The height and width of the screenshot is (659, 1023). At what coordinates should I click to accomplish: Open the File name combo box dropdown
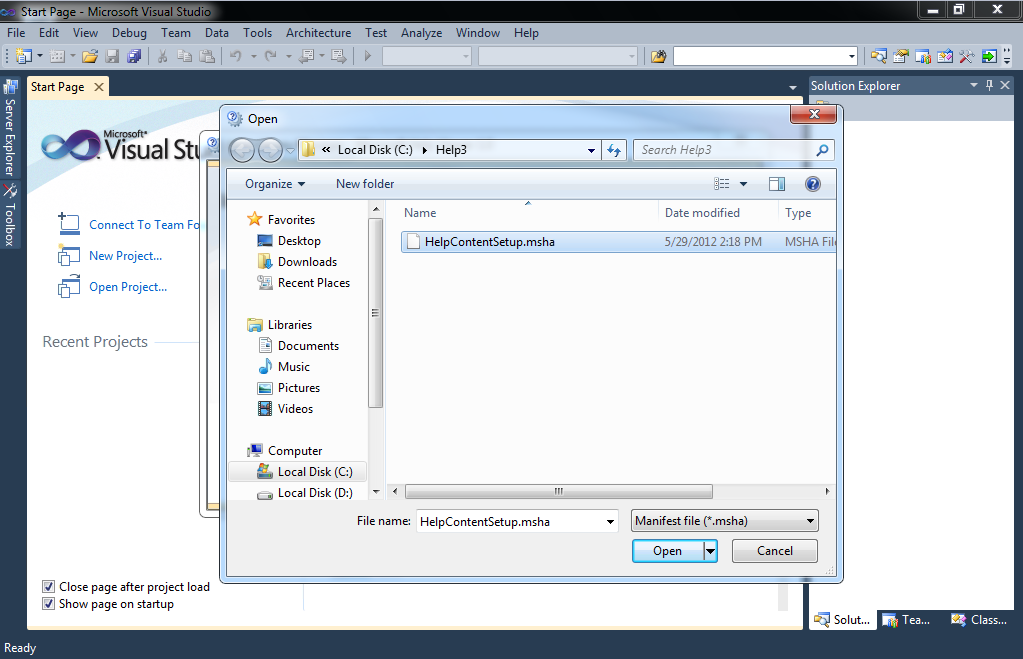pyautogui.click(x=610, y=521)
